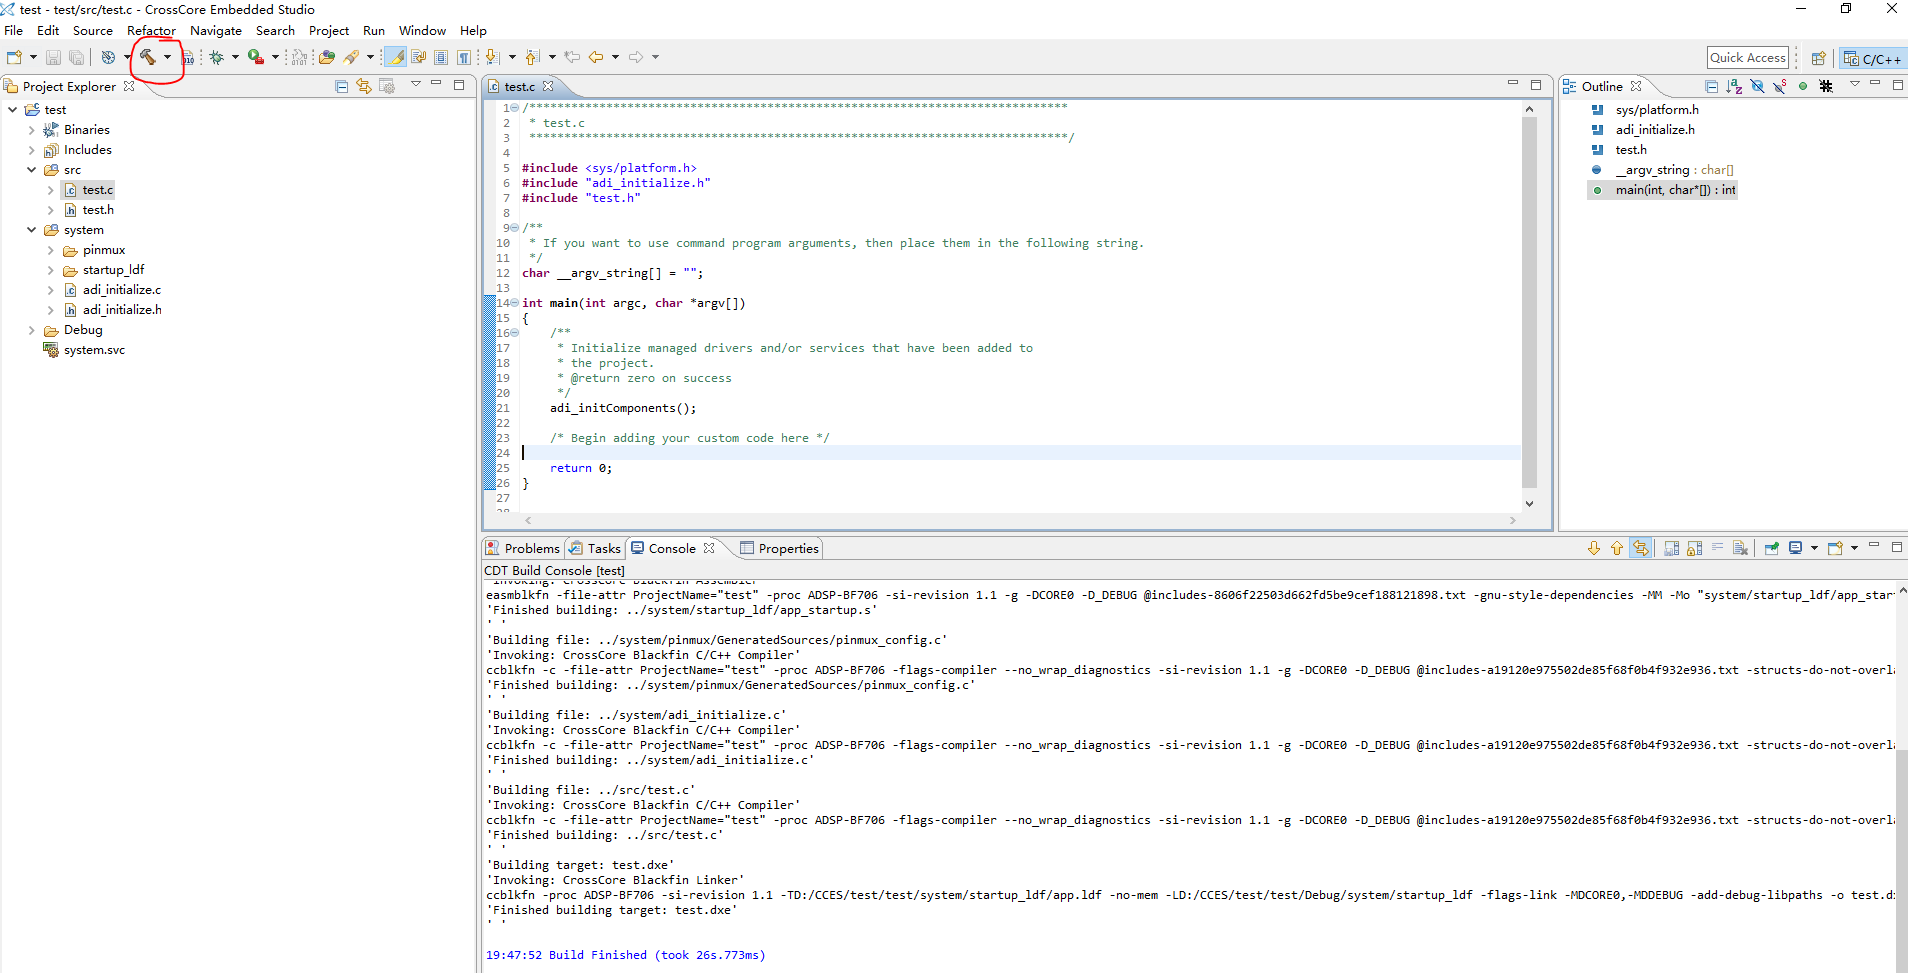Click the Build (hammer) toolbar icon

150,58
